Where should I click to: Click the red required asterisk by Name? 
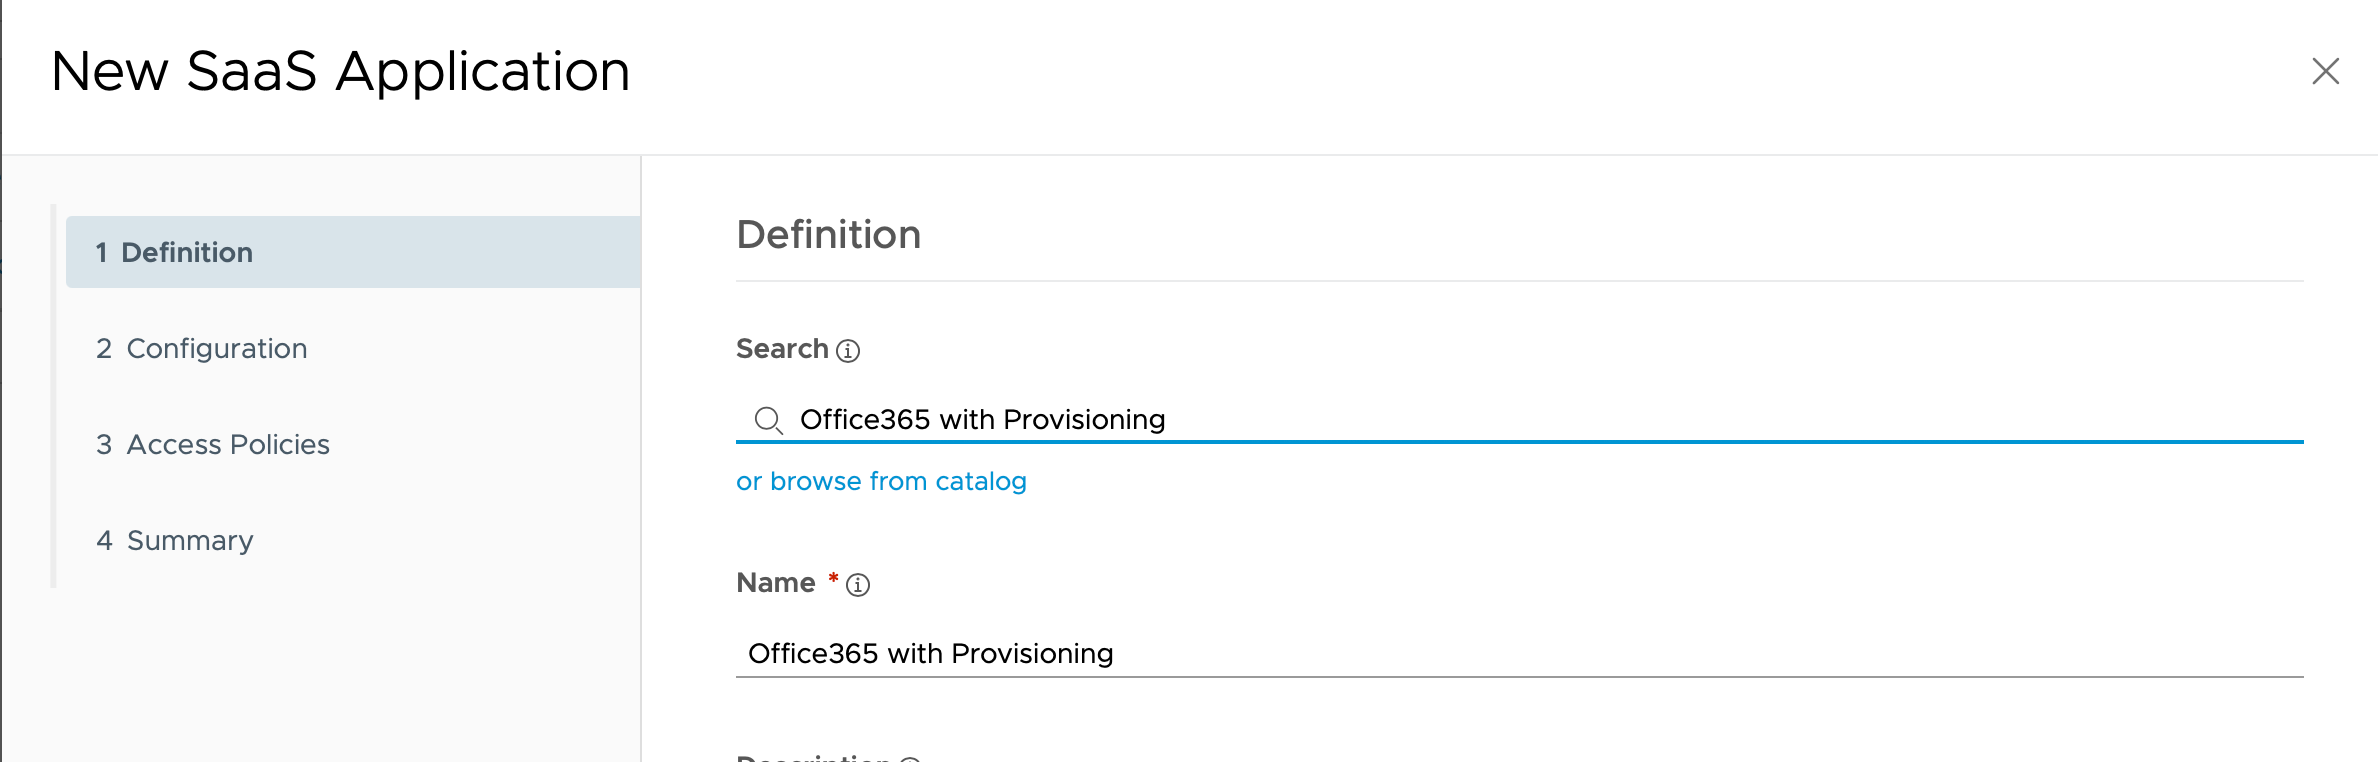click(833, 579)
